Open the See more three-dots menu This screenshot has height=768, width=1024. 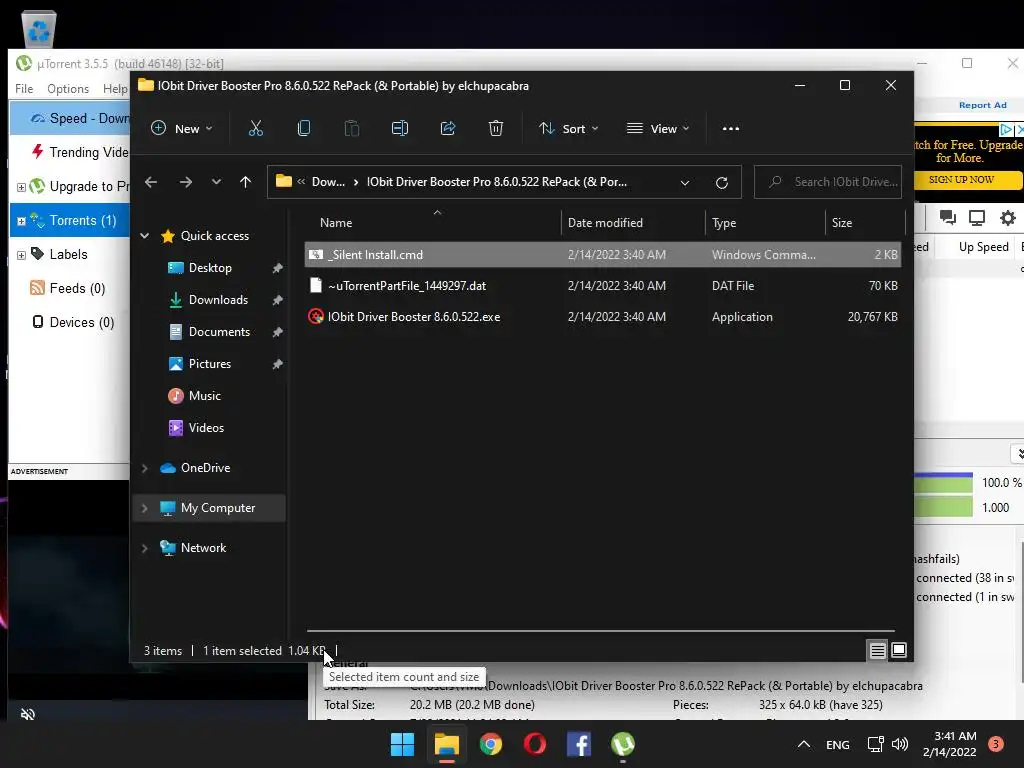[731, 129]
